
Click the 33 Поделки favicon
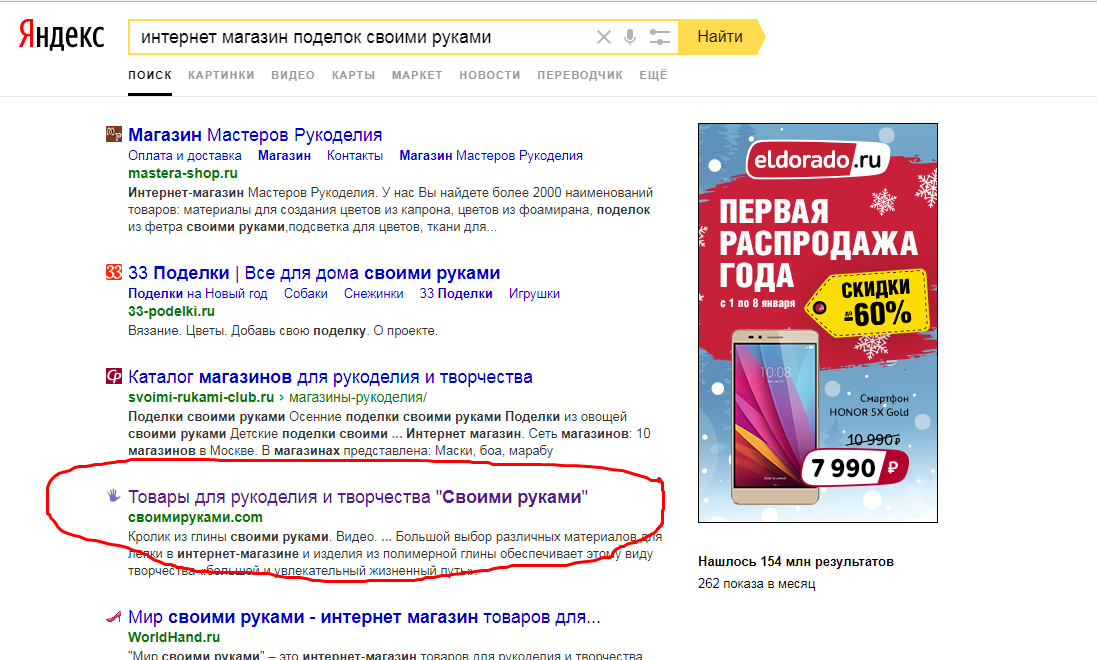[x=113, y=272]
